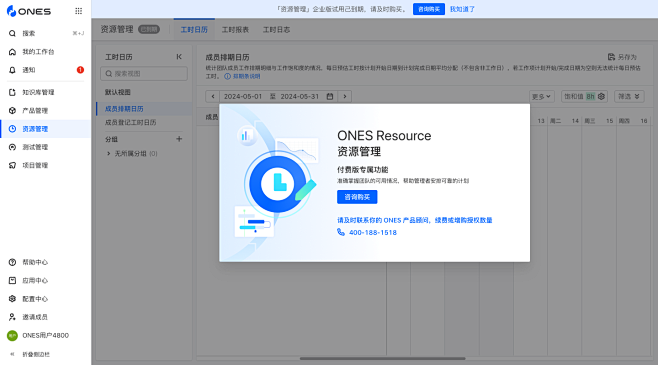This screenshot has height=365, width=658.
Task: Click the 排期表说明 info icon
Action: click(x=227, y=76)
